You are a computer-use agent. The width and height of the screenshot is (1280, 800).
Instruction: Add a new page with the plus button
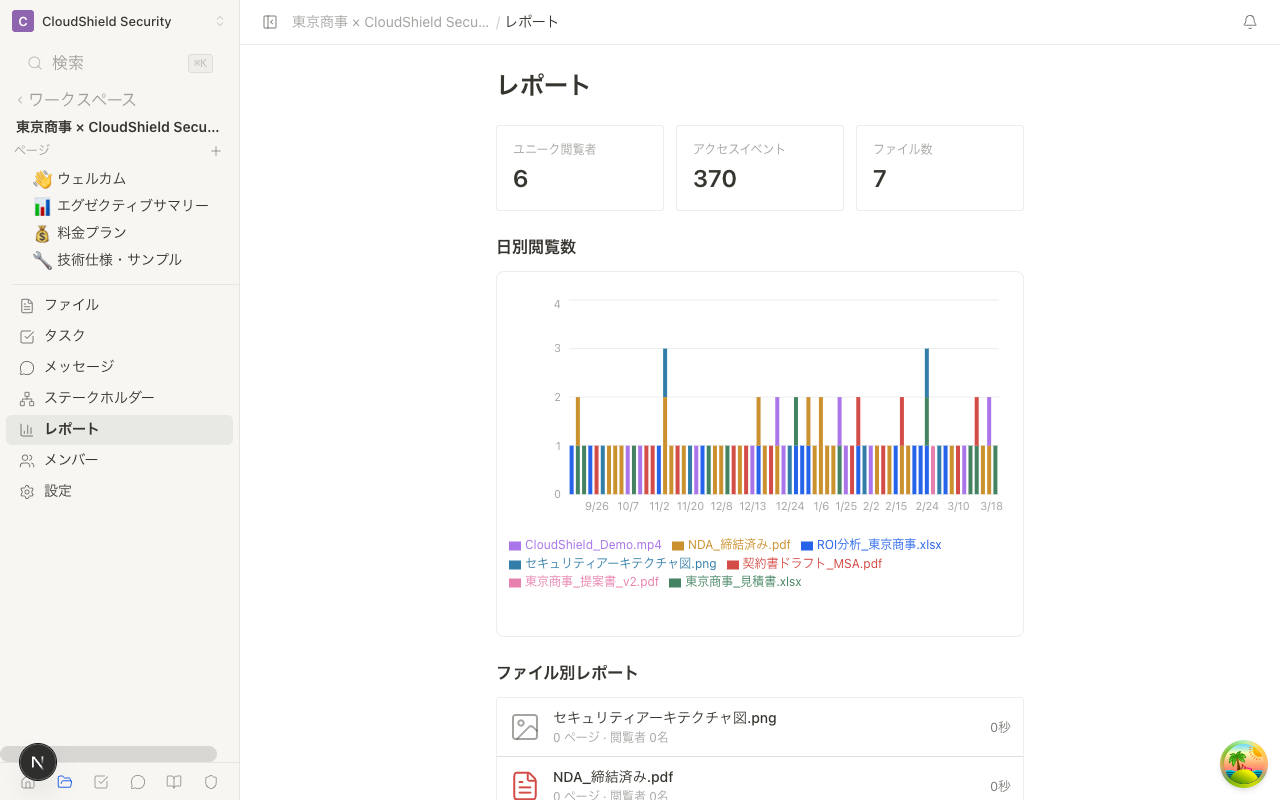click(x=215, y=150)
